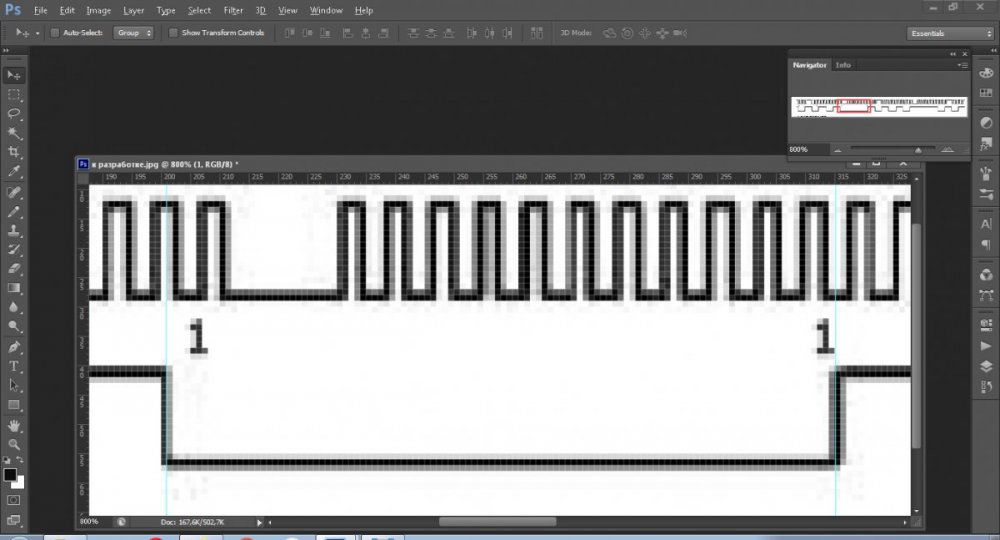Click the status bar preview icon beside 800%
This screenshot has height=540, width=1000.
click(x=121, y=522)
